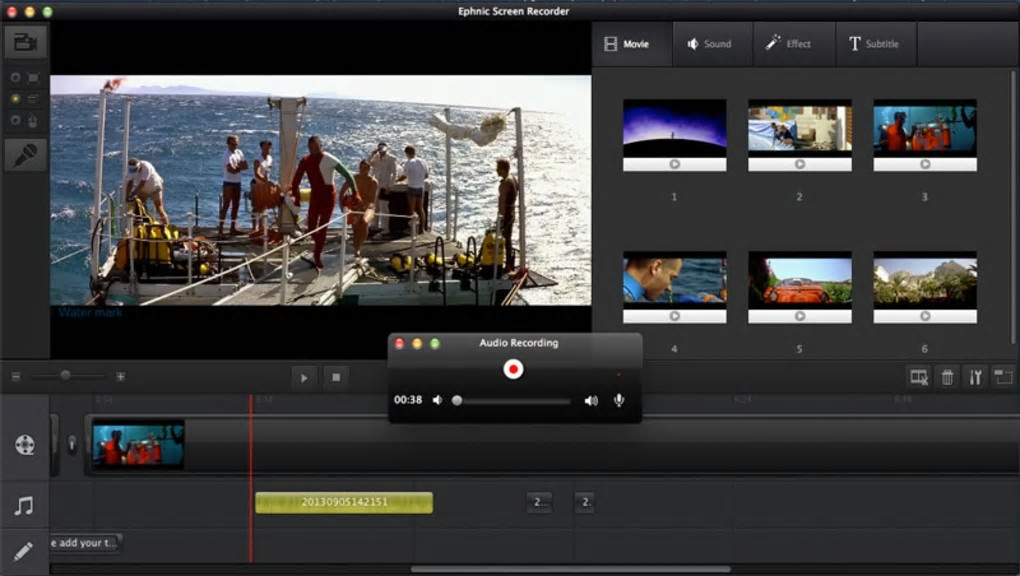Select the full screen capture radio option

pyautogui.click(x=16, y=77)
